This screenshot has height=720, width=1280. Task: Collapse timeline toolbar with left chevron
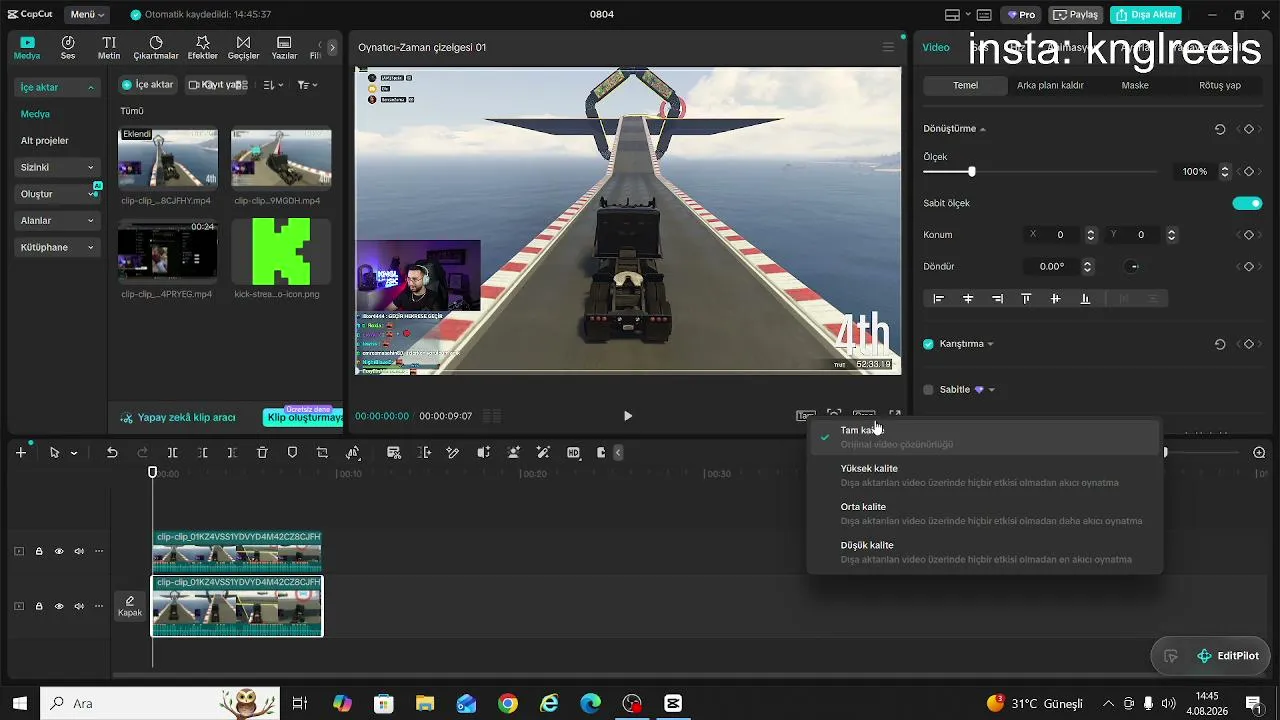click(618, 453)
